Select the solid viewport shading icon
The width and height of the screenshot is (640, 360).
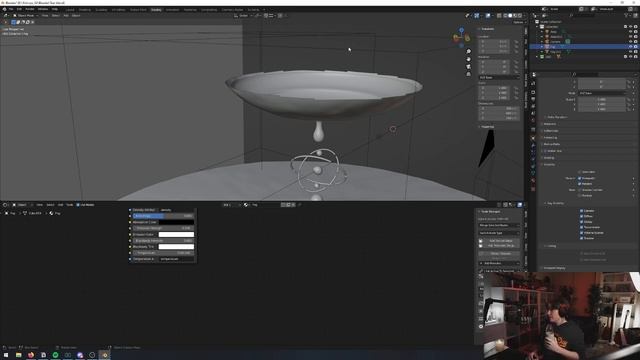pos(510,16)
